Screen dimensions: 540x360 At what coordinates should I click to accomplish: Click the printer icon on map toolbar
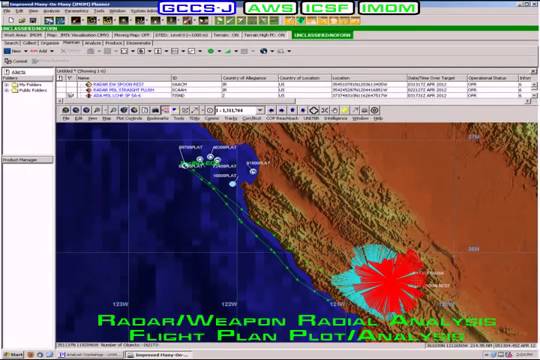click(x=364, y=110)
